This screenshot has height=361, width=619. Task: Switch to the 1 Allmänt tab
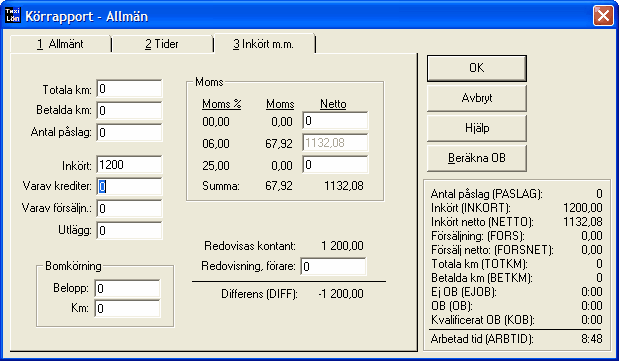coord(60,44)
